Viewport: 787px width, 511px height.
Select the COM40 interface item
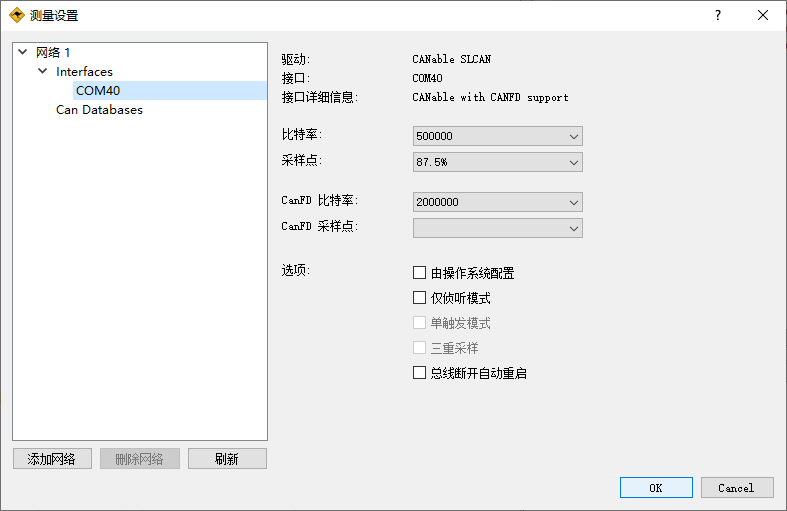click(x=98, y=91)
